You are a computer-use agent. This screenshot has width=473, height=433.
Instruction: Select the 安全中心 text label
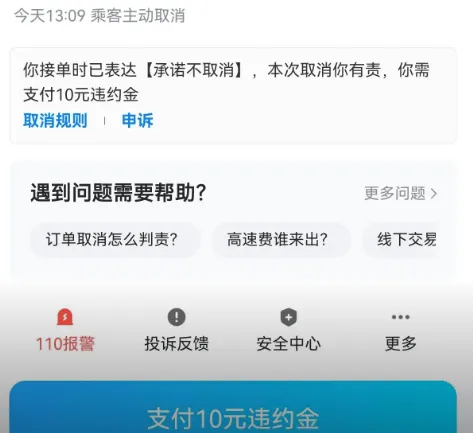(x=289, y=344)
